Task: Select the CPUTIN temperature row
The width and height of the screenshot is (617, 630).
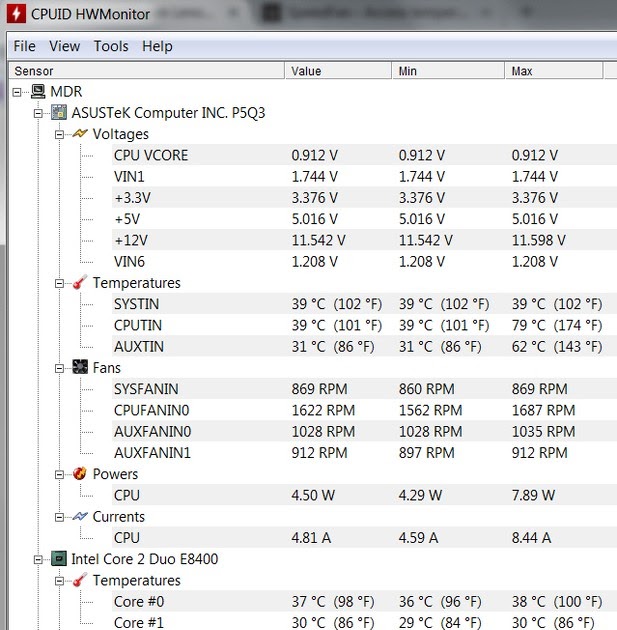Action: point(364,325)
